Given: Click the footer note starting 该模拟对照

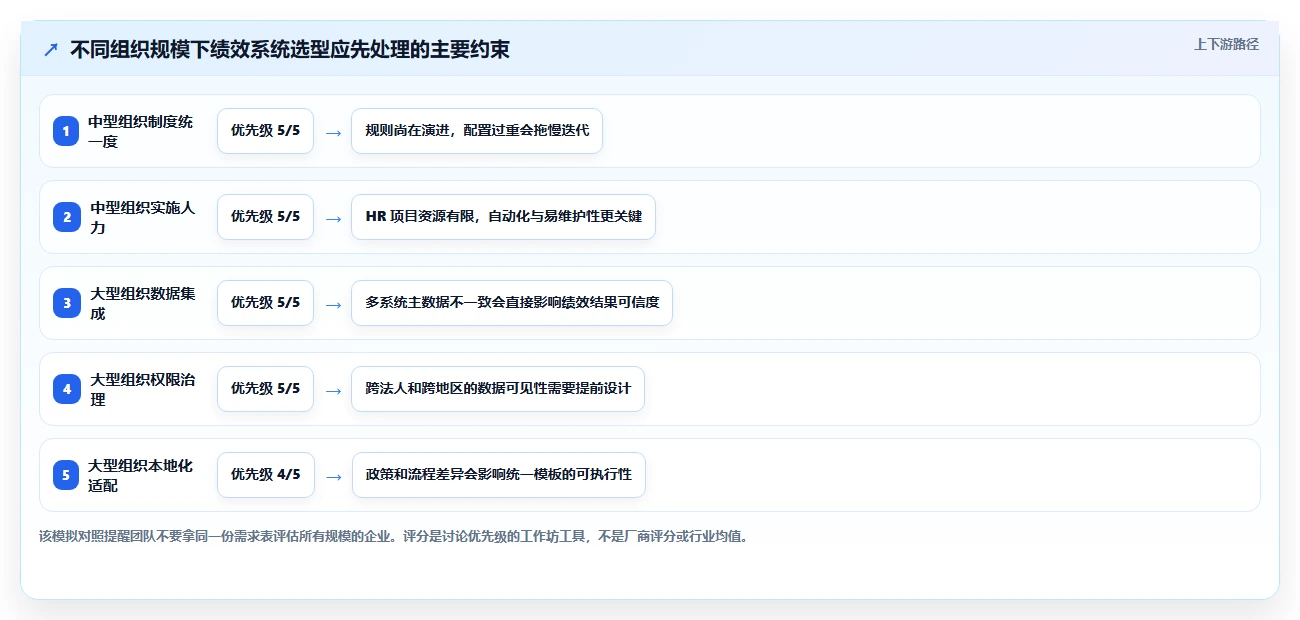Looking at the screenshot, I should (393, 537).
